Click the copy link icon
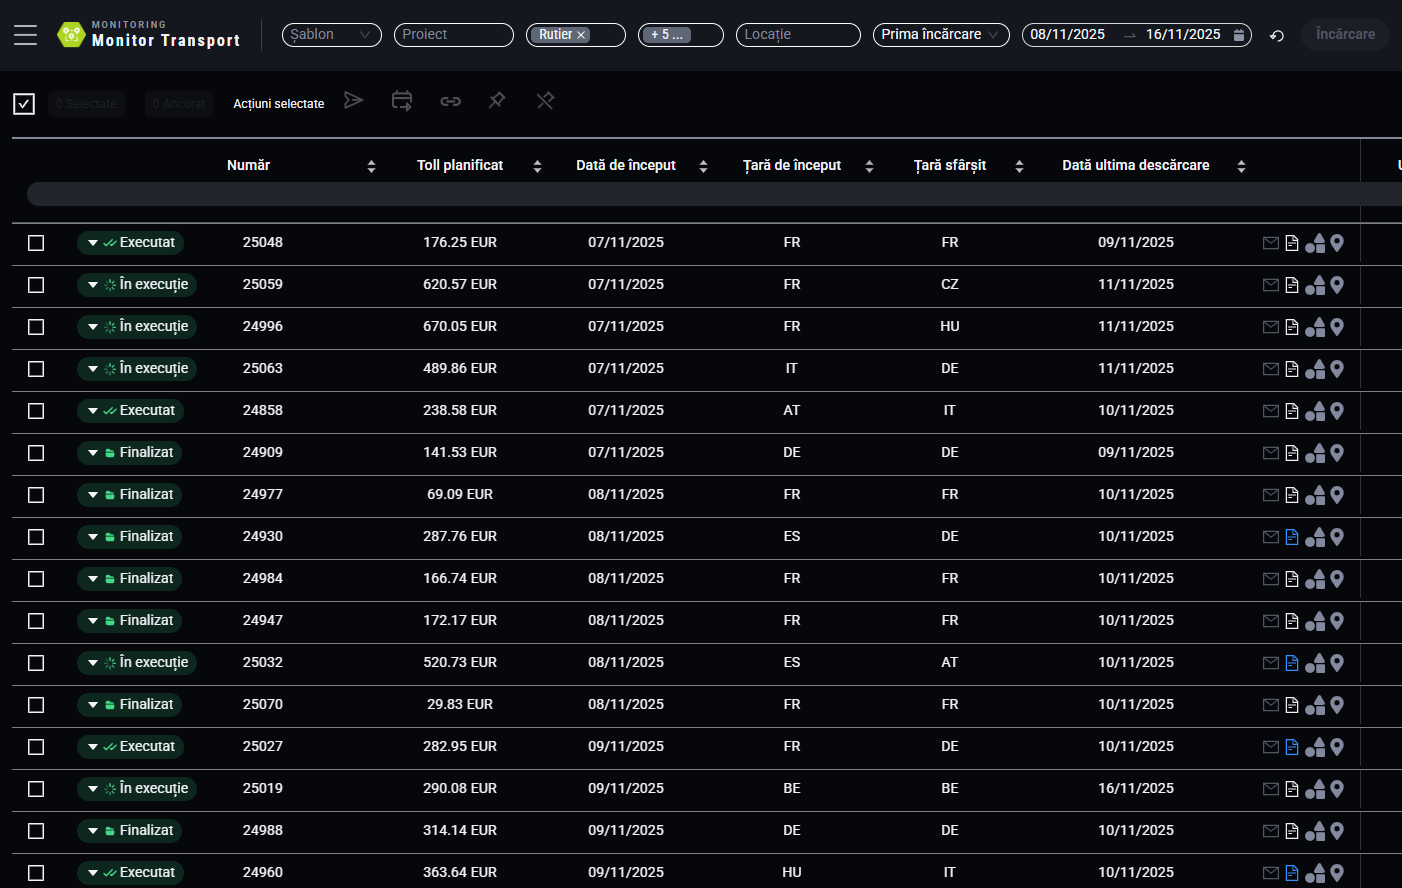This screenshot has width=1402, height=888. pos(449,101)
